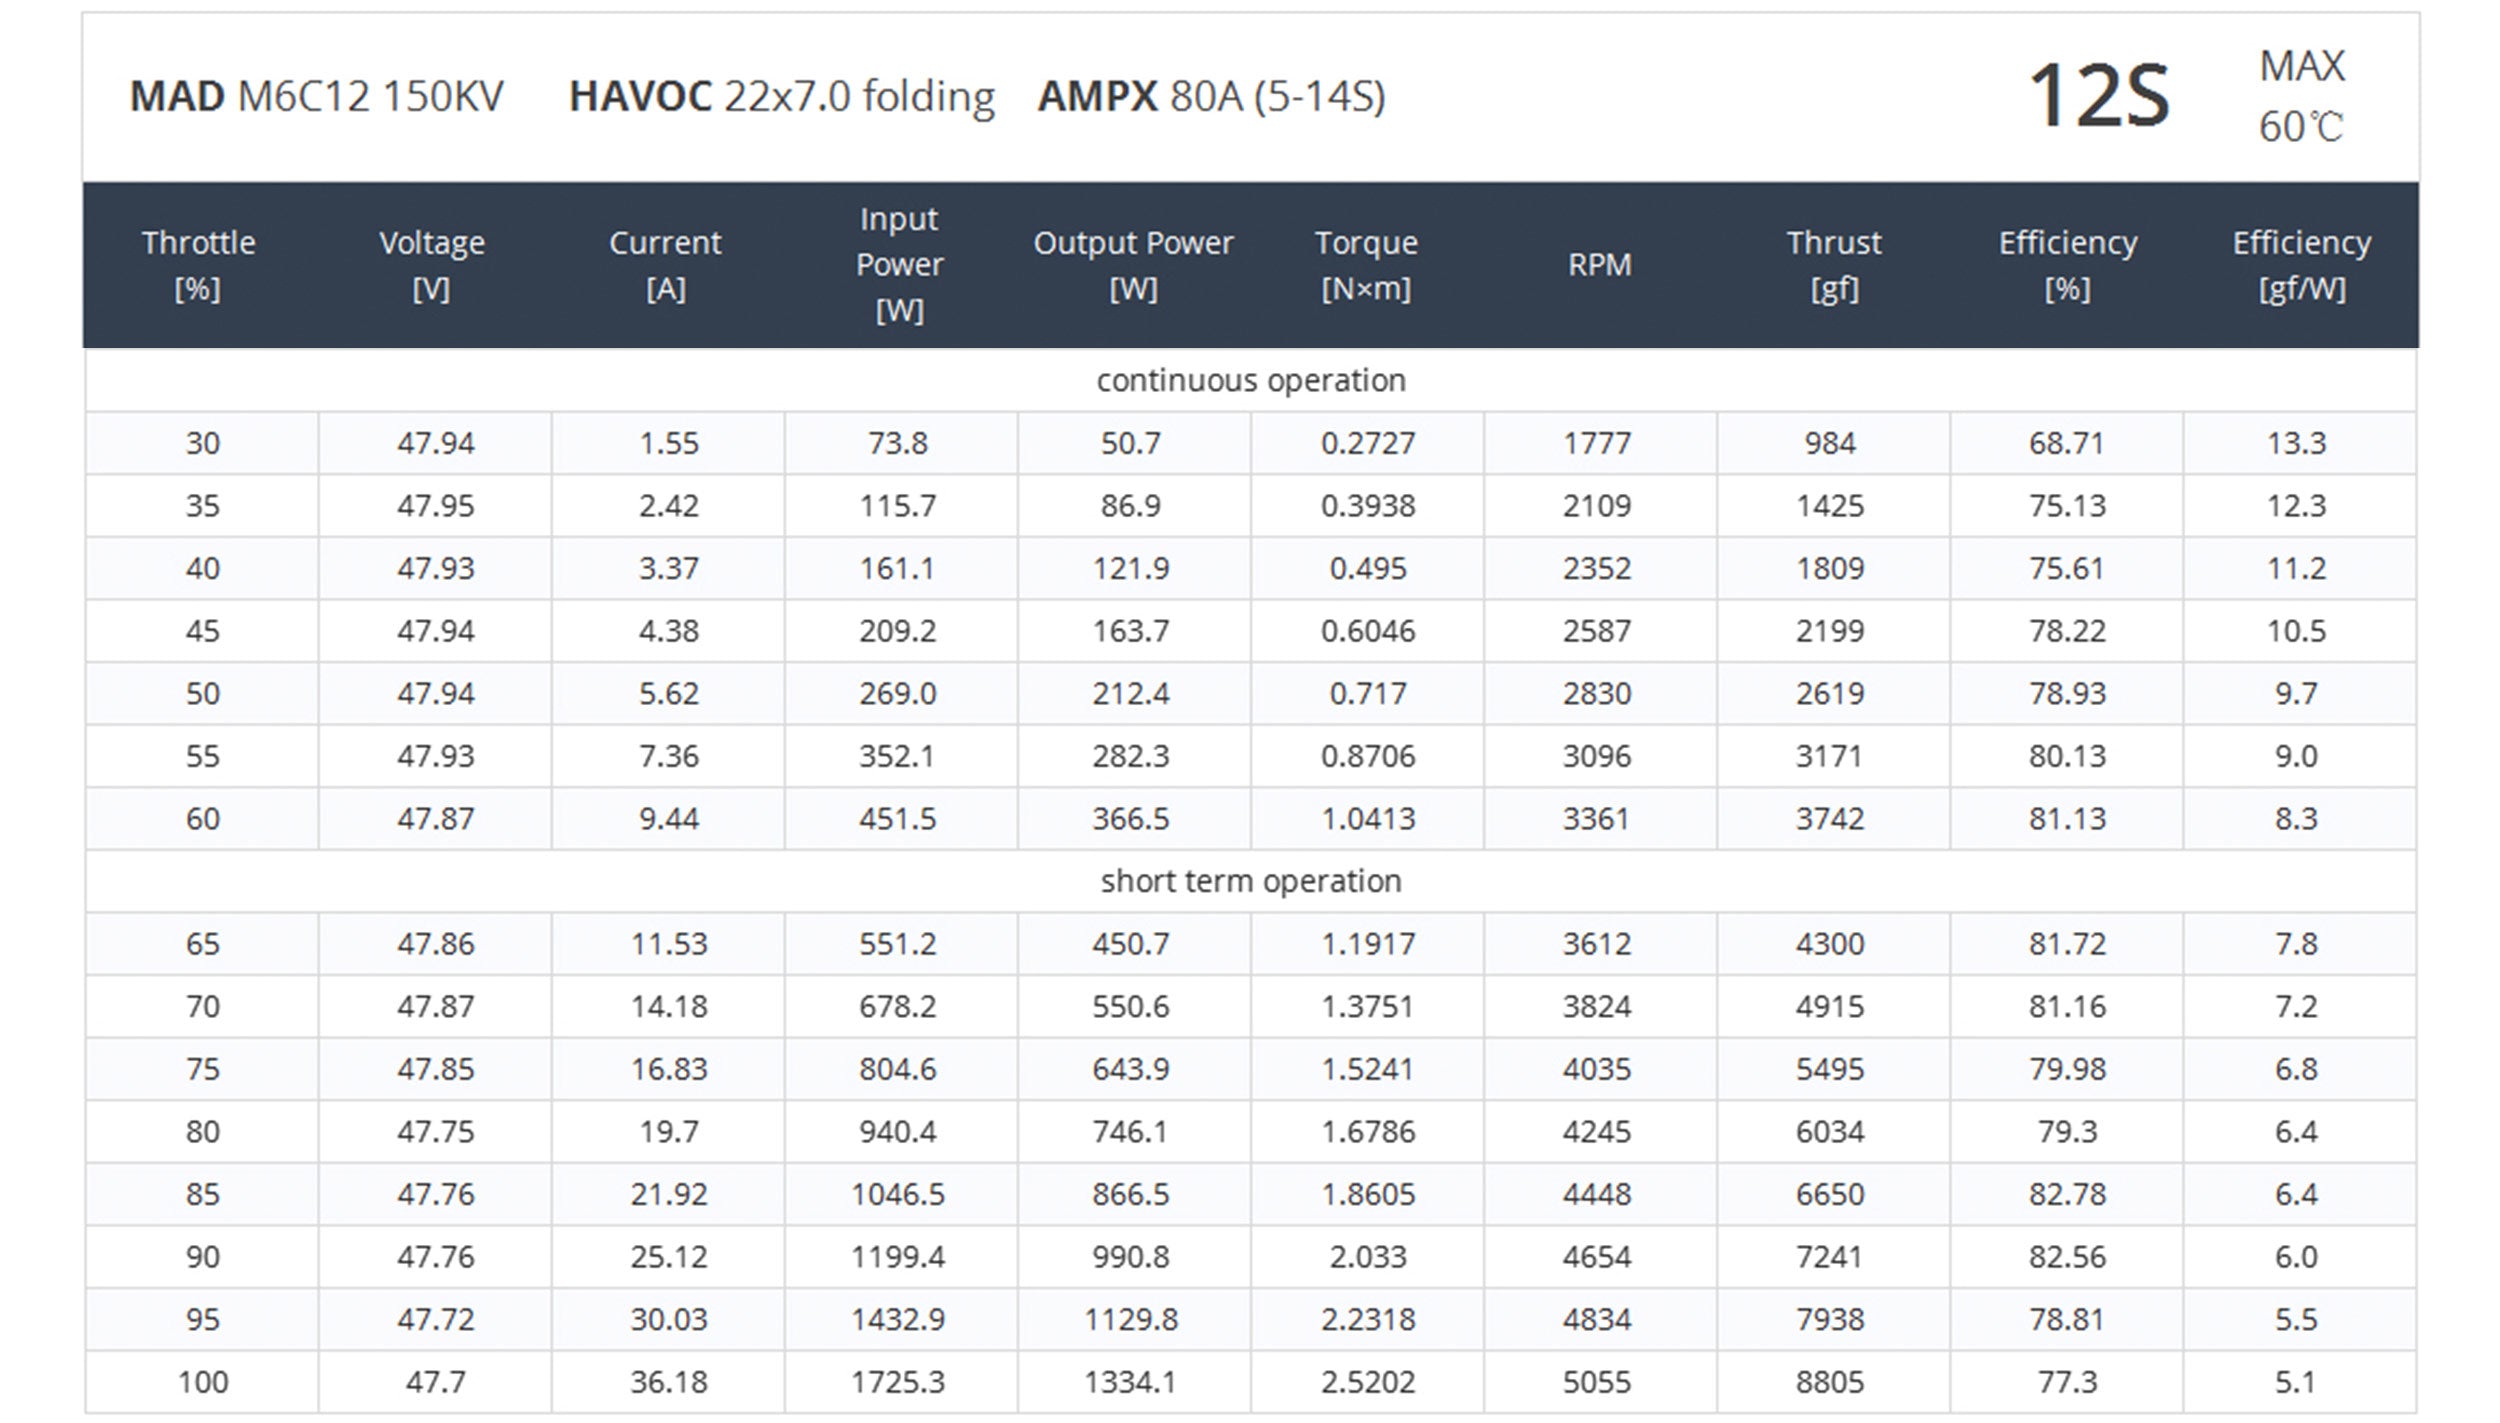
Task: Click the Voltage [V] column header
Action: (x=432, y=265)
